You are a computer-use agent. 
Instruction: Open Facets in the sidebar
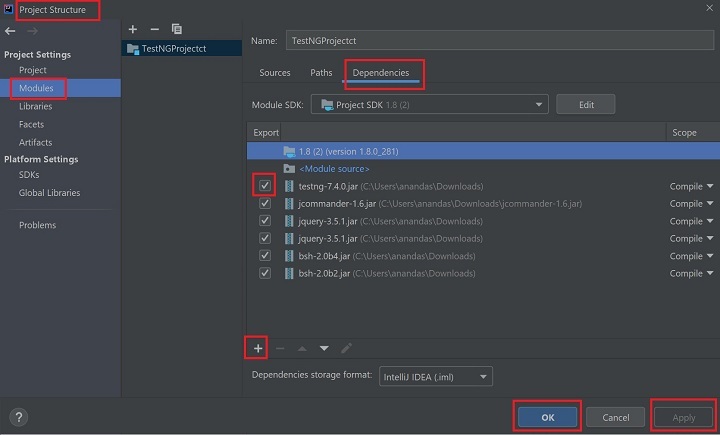pyautogui.click(x=31, y=124)
